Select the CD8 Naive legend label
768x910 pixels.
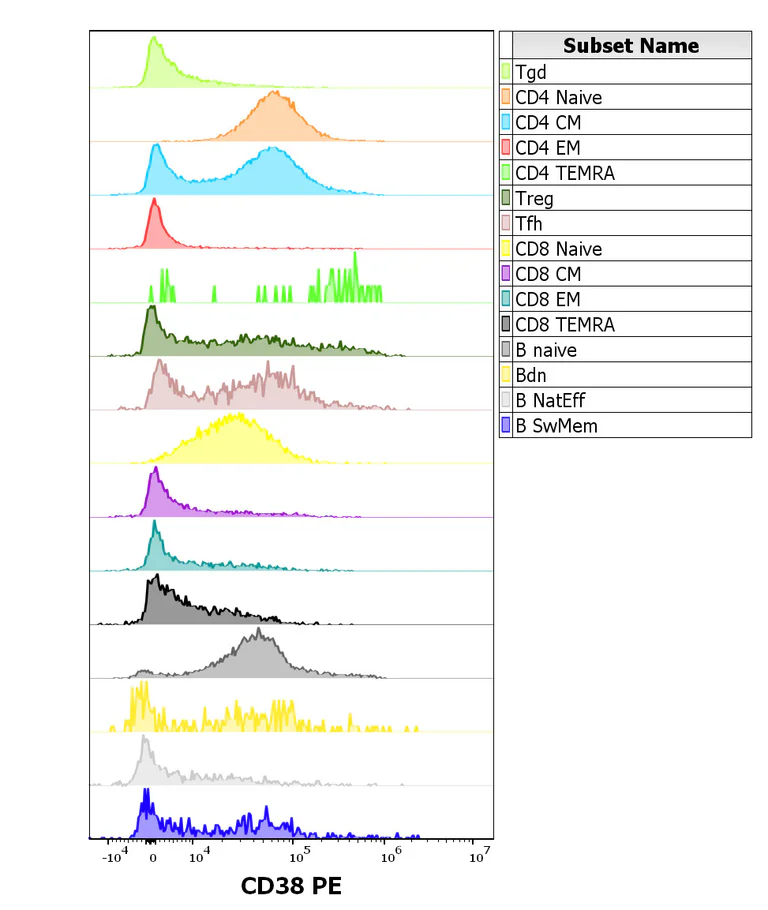tap(558, 249)
